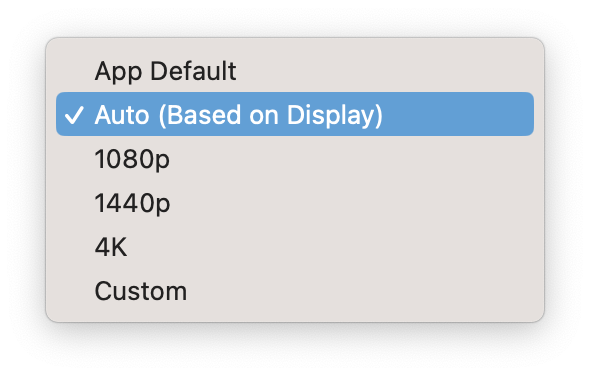Pick the 4K resolution entry

click(295, 247)
